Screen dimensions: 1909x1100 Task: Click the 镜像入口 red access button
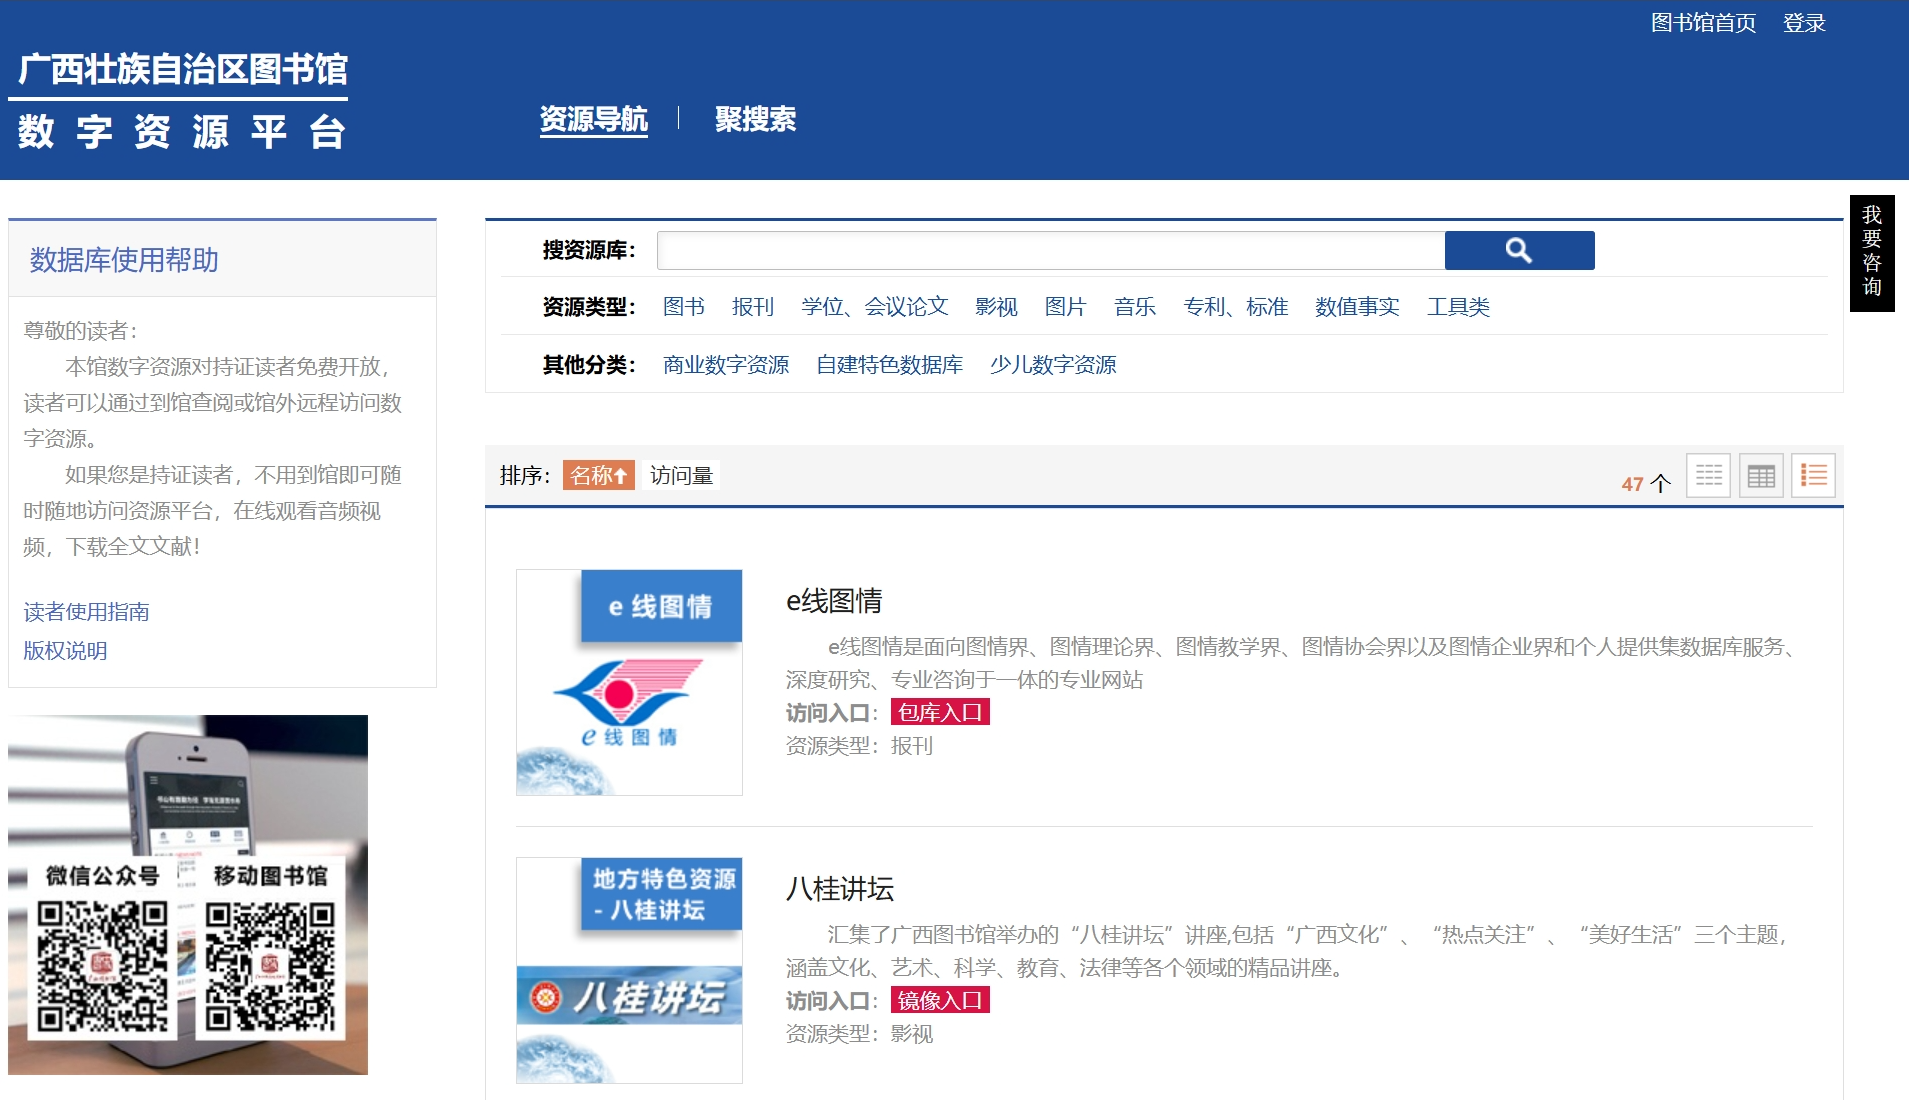tap(939, 1001)
